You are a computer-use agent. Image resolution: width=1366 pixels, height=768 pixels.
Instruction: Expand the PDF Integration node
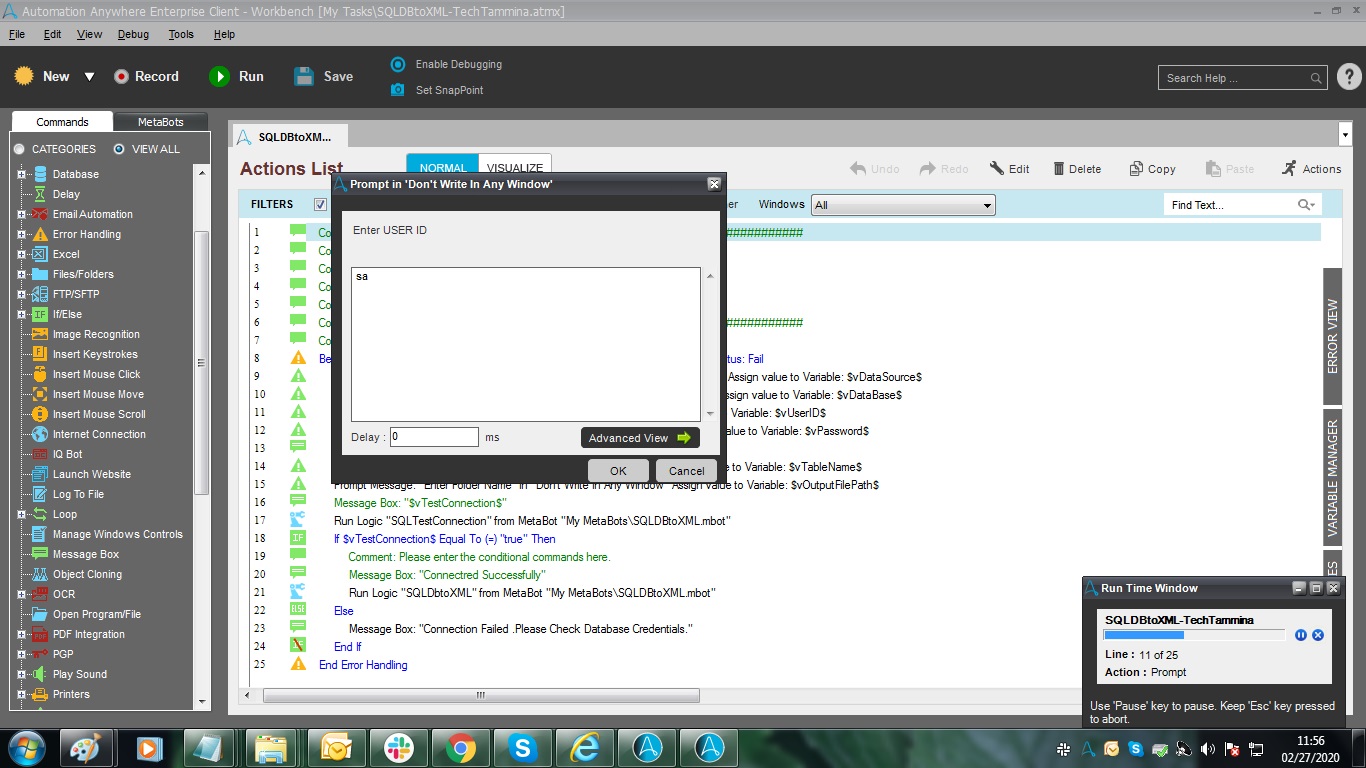point(21,634)
